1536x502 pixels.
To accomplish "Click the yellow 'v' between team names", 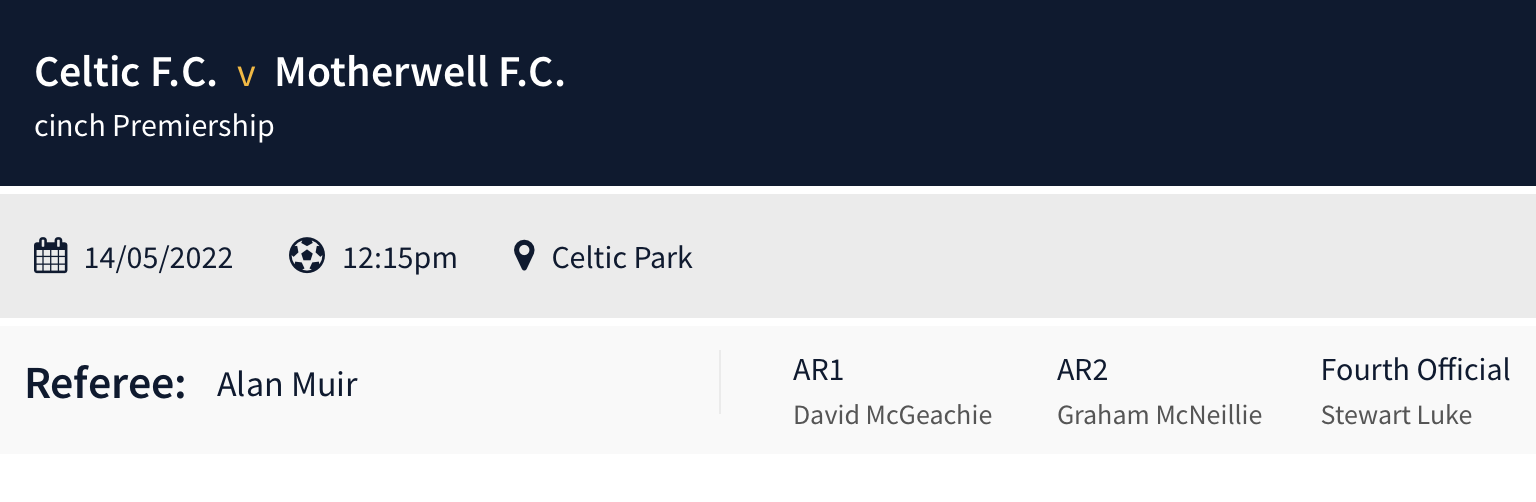I will 246,76.
